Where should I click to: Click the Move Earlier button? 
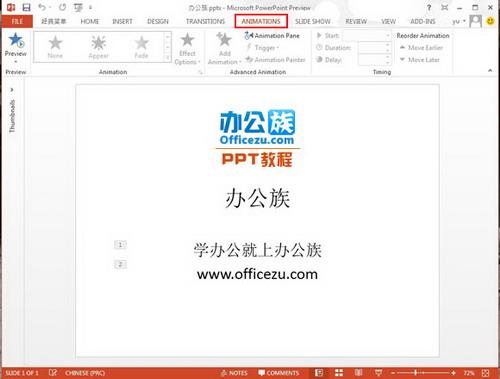[x=421, y=48]
